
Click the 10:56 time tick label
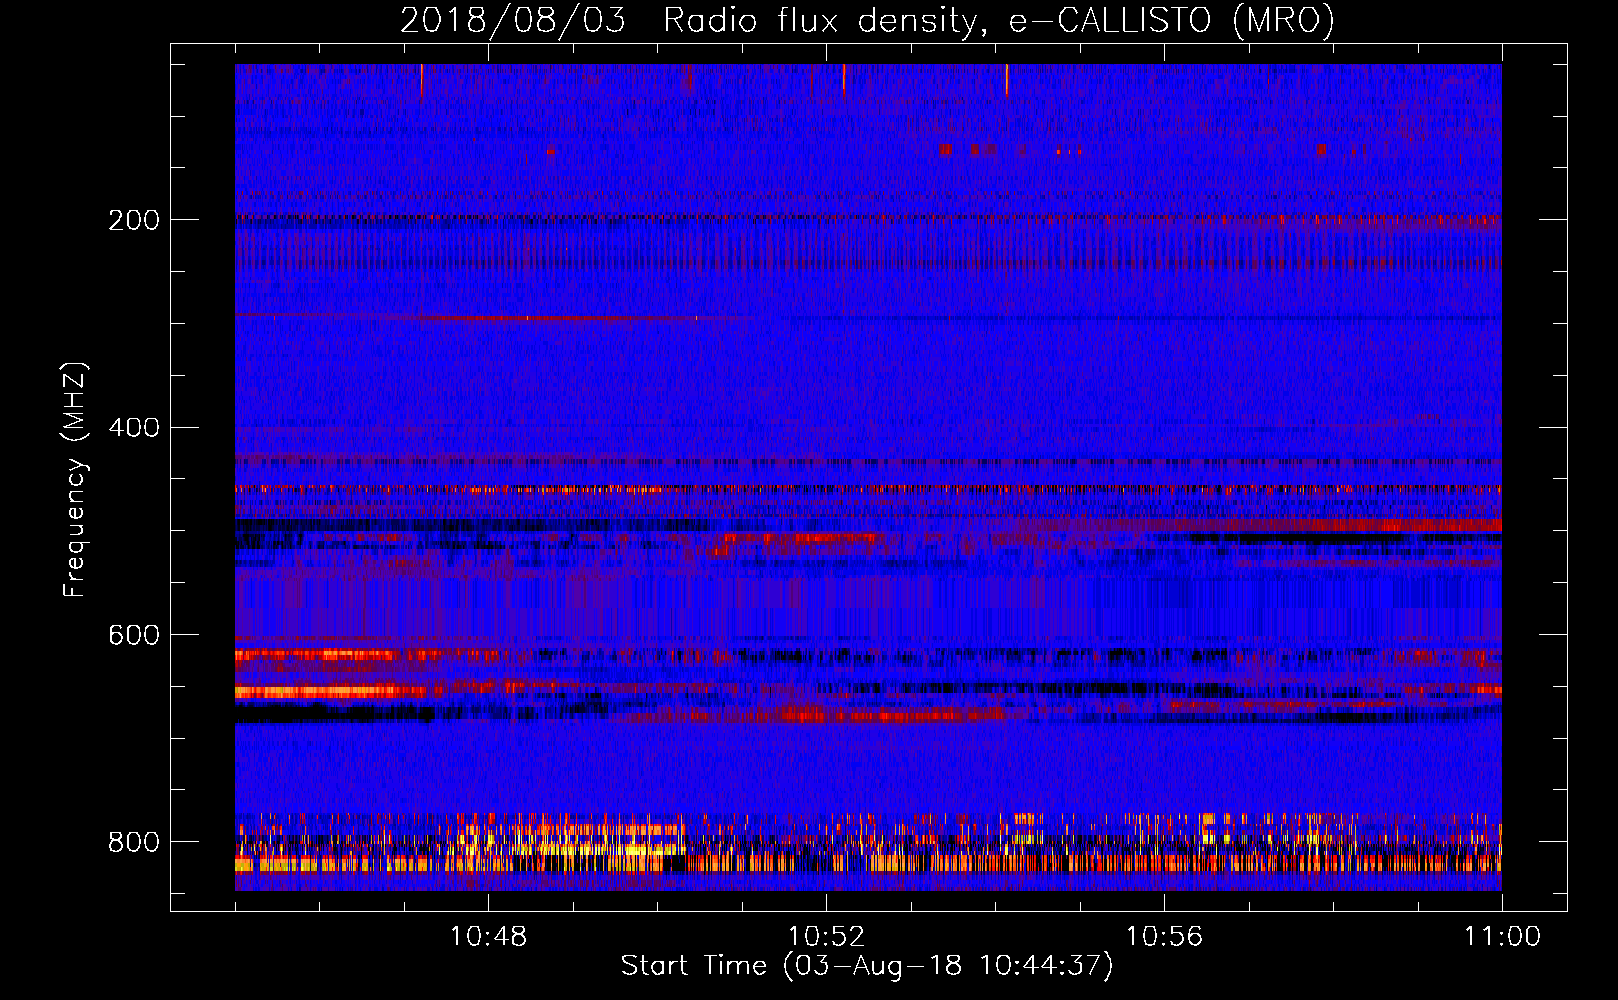click(1164, 937)
